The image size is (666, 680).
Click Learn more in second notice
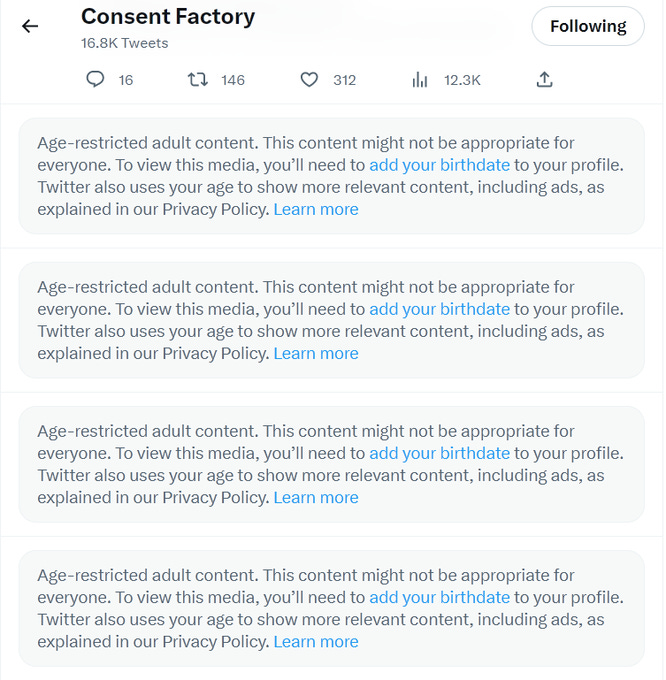pyautogui.click(x=316, y=353)
